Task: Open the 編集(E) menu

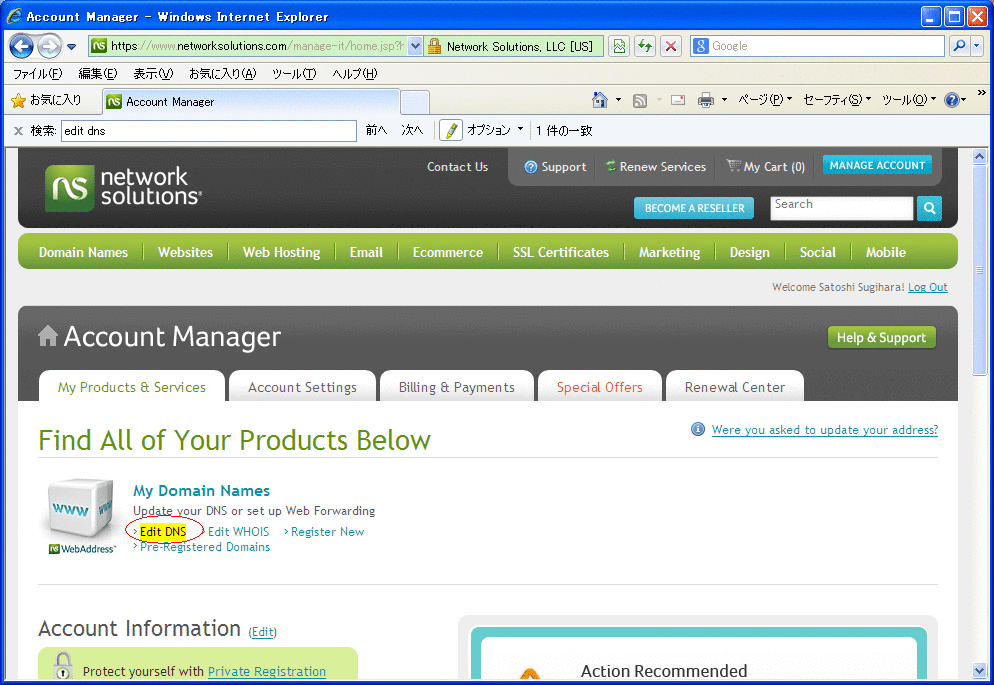Action: point(98,74)
